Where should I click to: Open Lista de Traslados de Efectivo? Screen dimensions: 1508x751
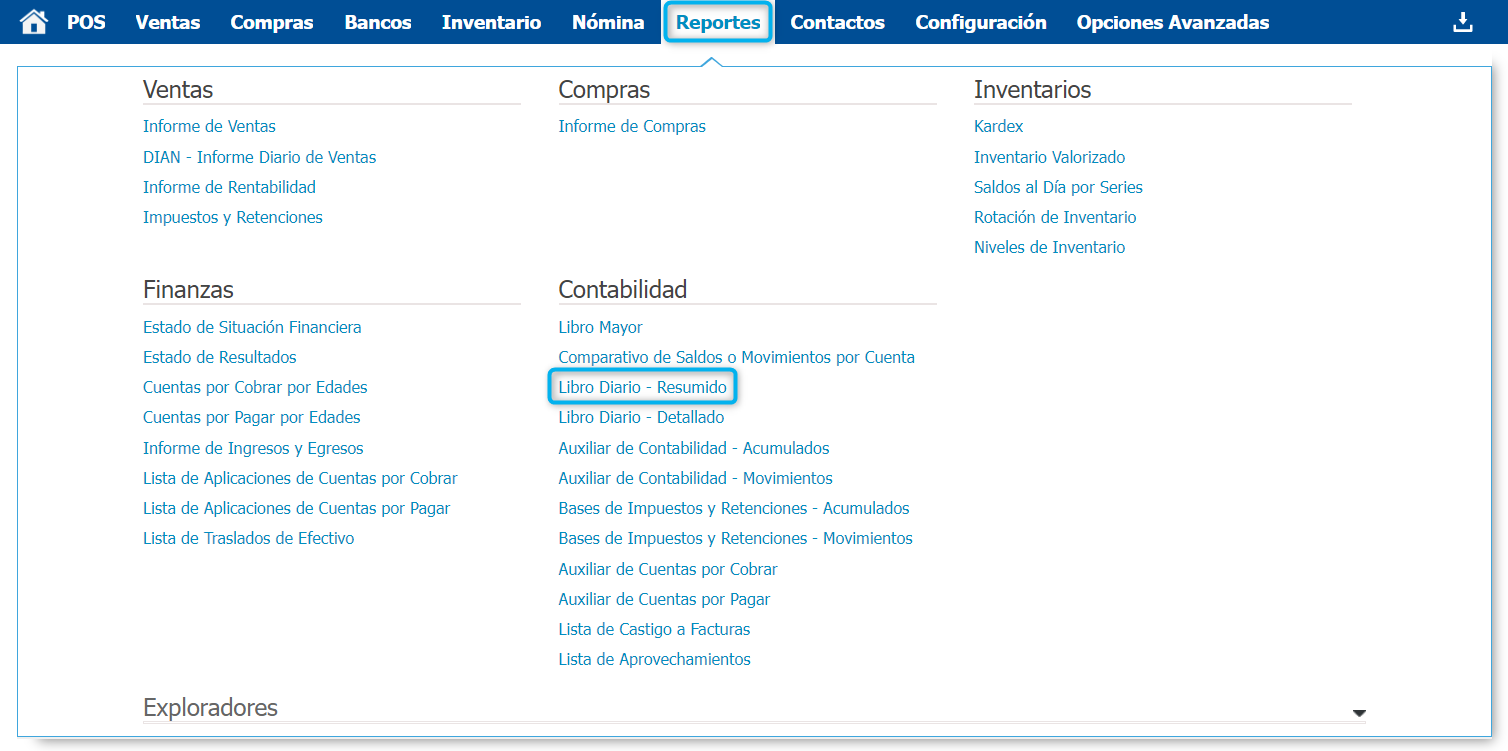tap(248, 538)
